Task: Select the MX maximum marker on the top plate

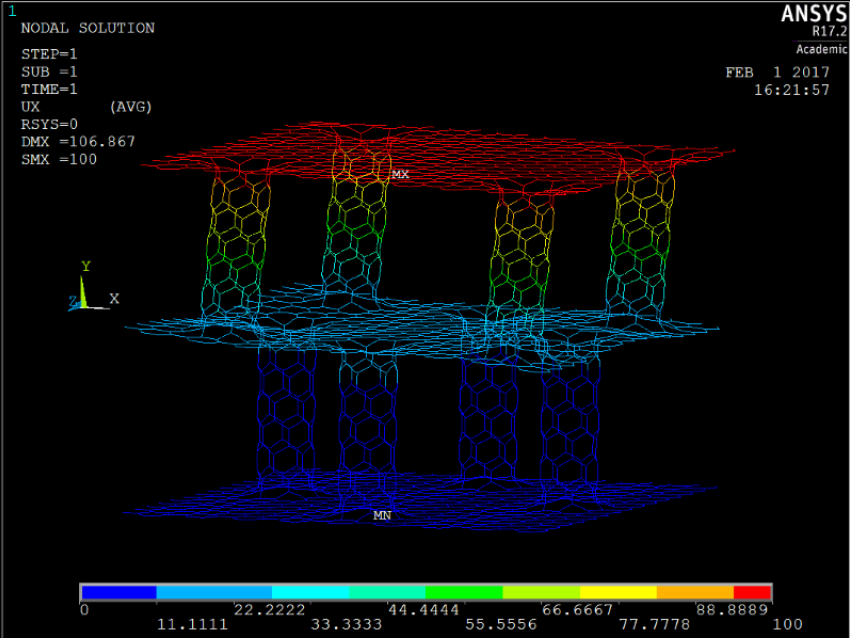Action: coord(400,175)
